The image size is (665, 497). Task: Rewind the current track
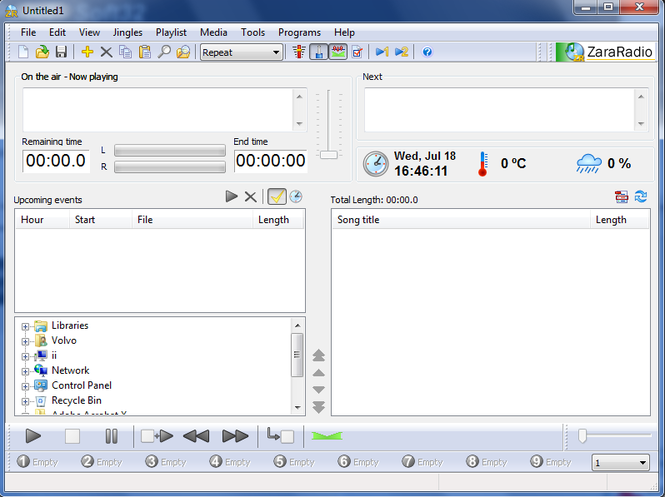196,436
